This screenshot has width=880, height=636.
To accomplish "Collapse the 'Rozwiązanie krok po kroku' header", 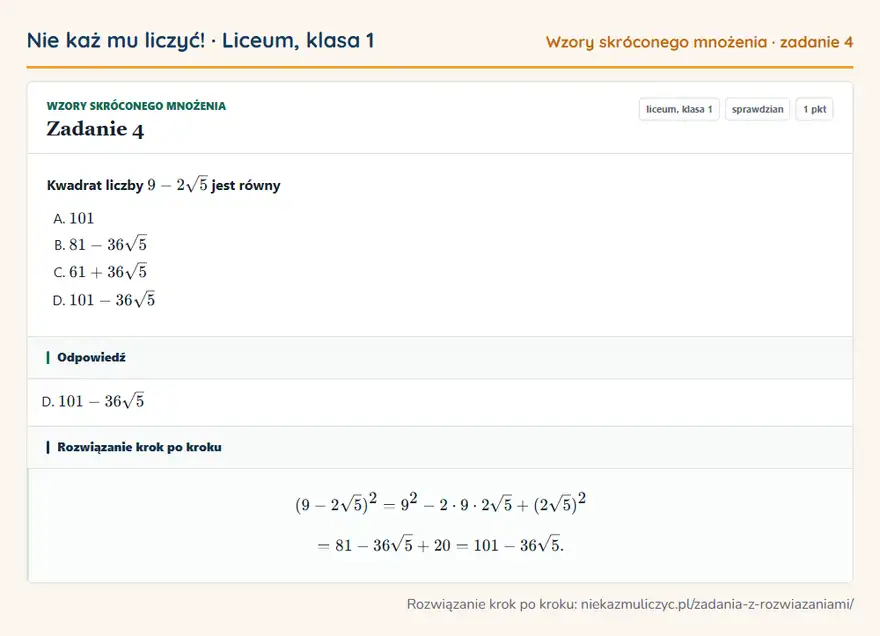I will coord(440,447).
